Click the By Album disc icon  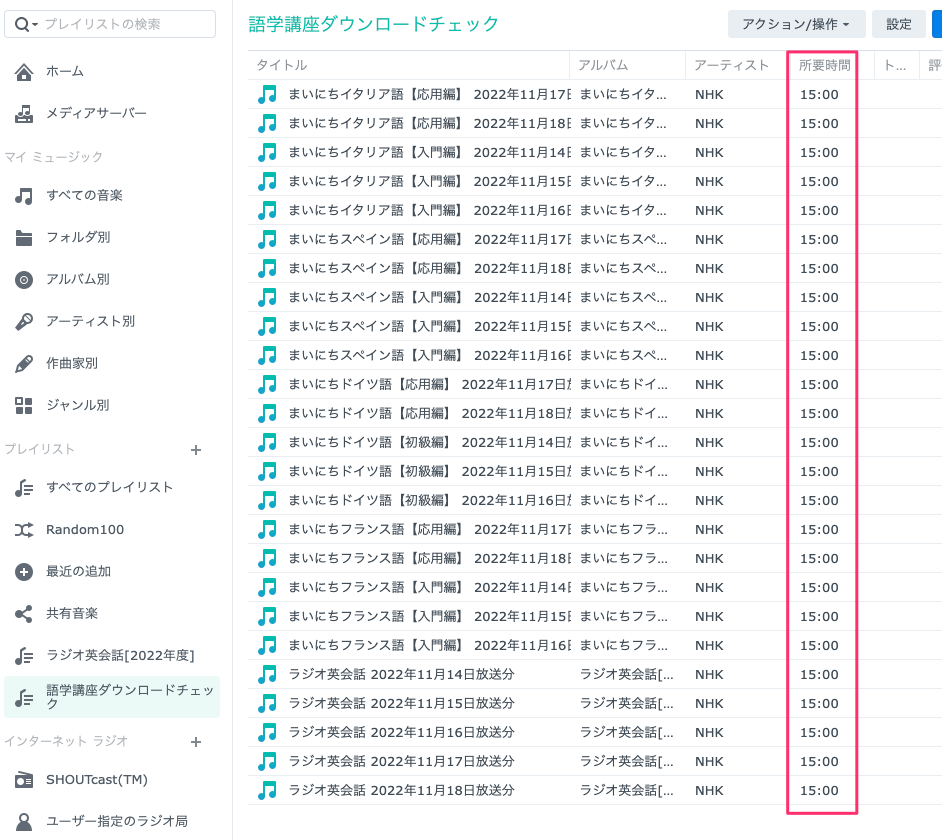[24, 280]
